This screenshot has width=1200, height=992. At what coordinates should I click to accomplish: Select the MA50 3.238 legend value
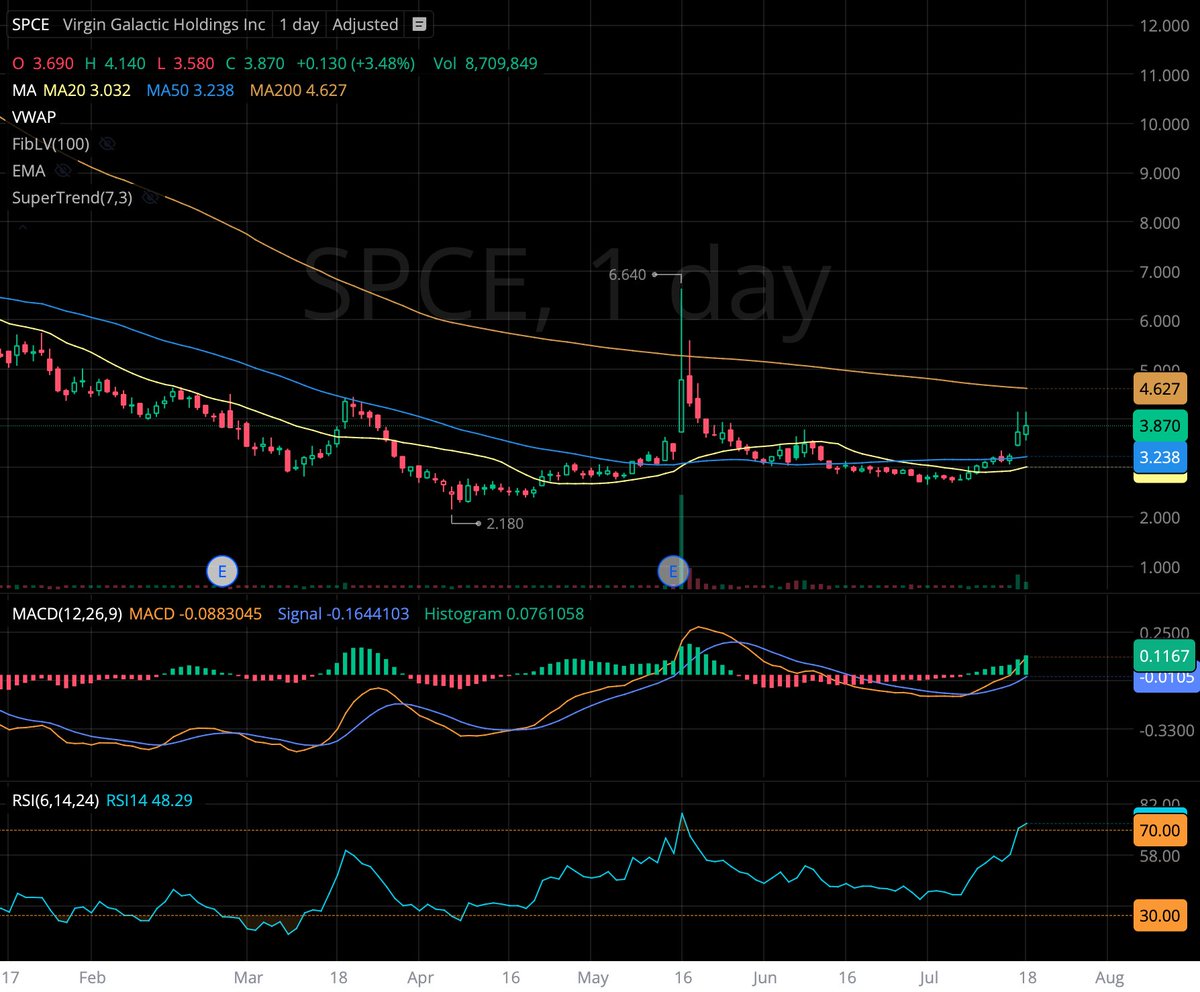click(191, 90)
